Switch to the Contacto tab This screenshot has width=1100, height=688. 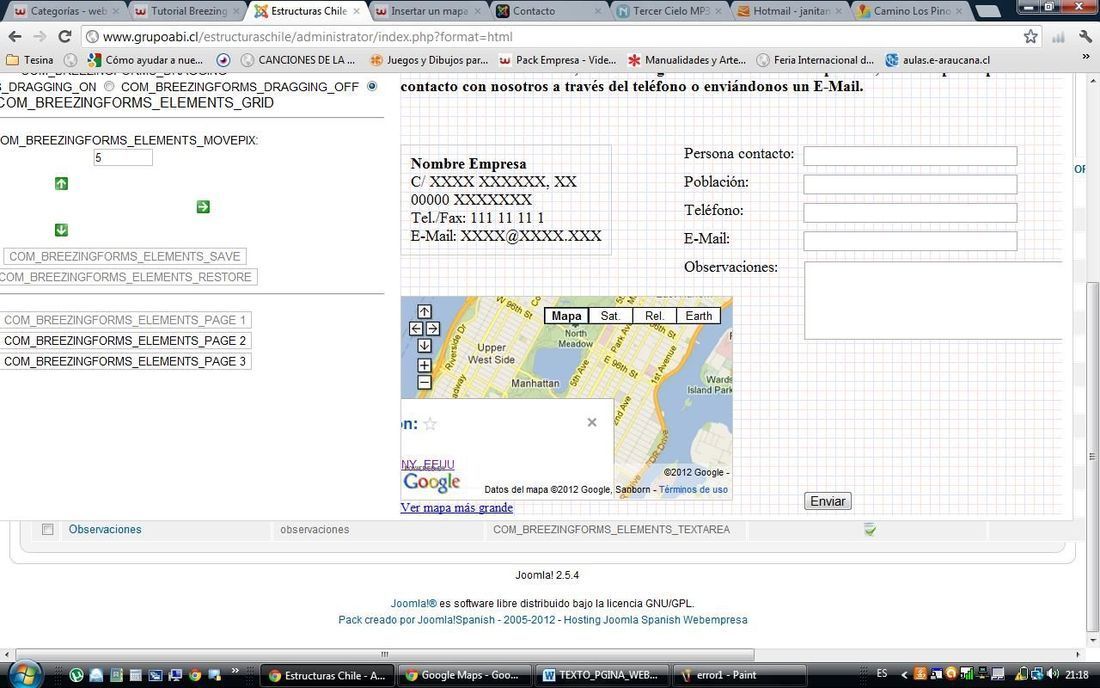547,11
